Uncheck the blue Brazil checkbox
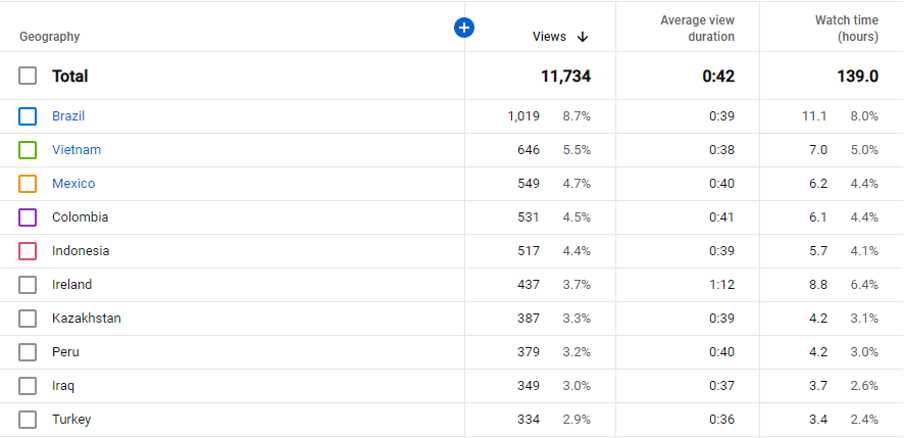Viewport: 904px width, 438px height. click(x=27, y=116)
